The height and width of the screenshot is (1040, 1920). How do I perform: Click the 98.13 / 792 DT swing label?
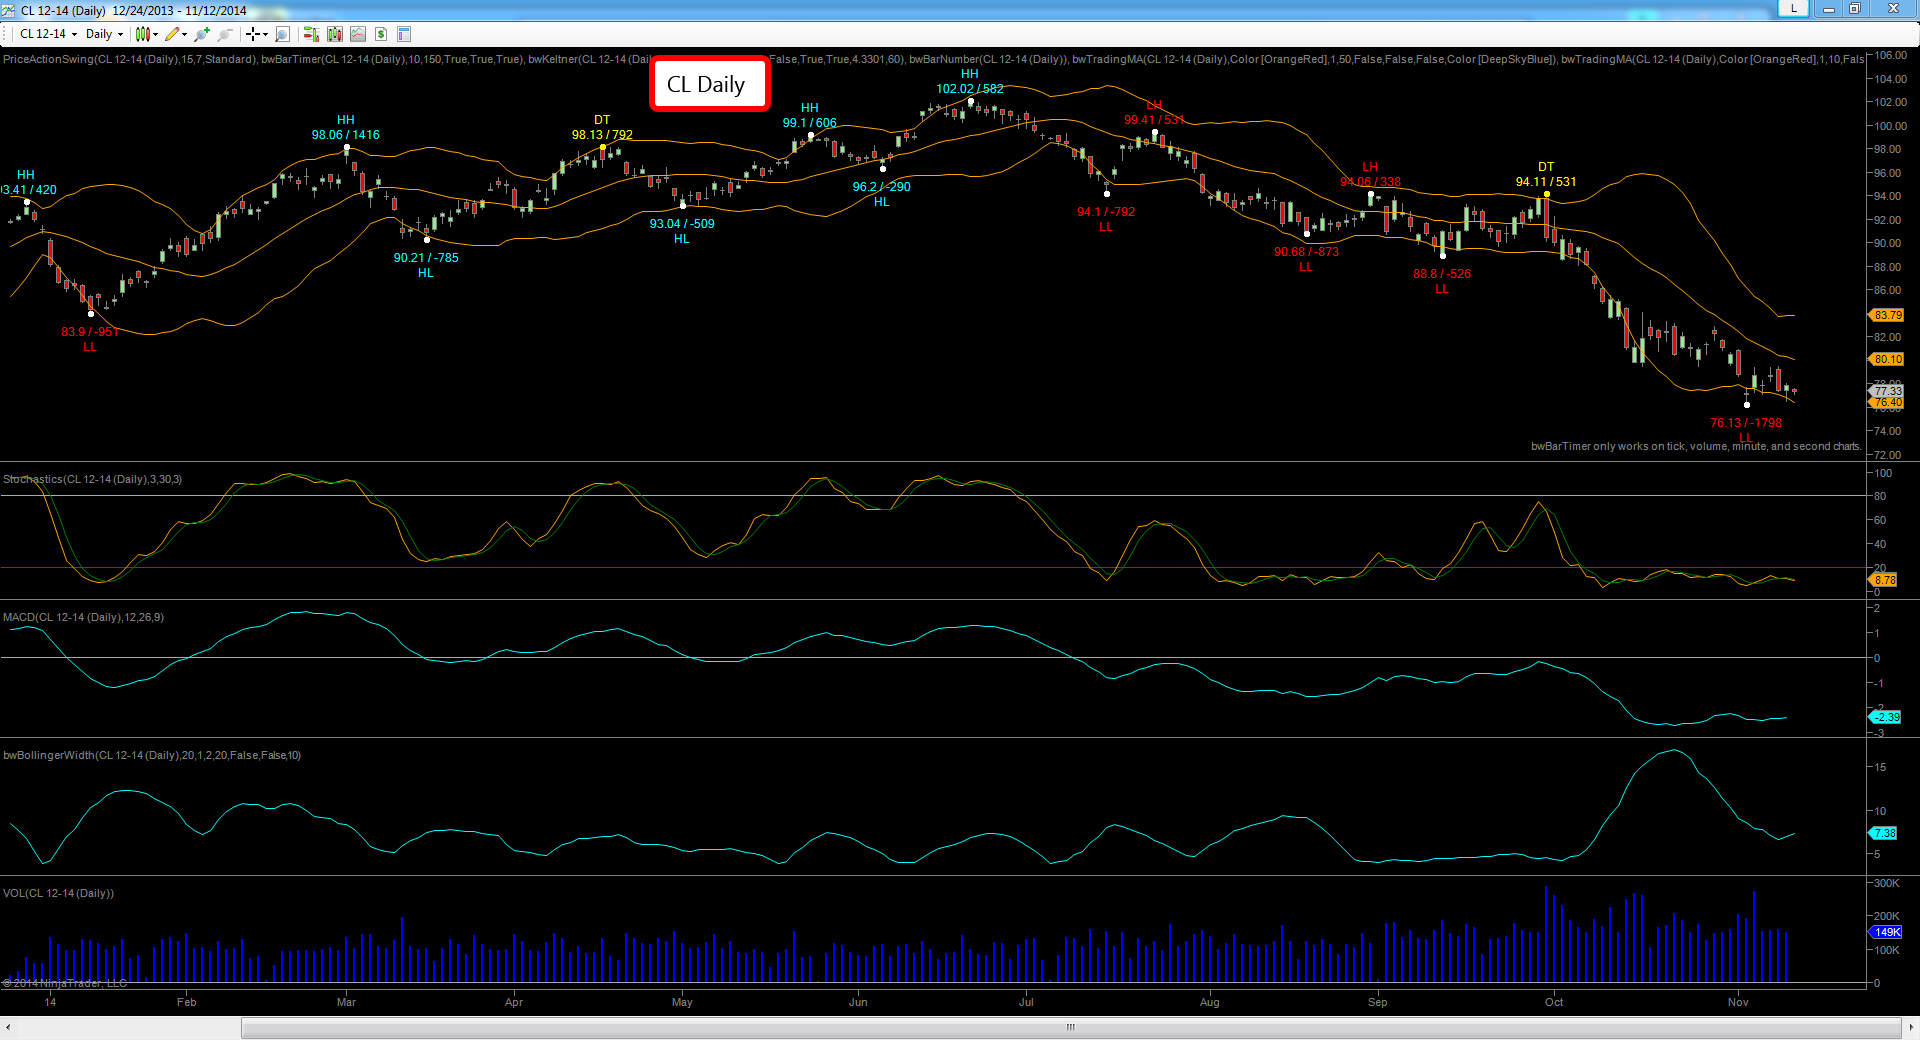pyautogui.click(x=602, y=135)
